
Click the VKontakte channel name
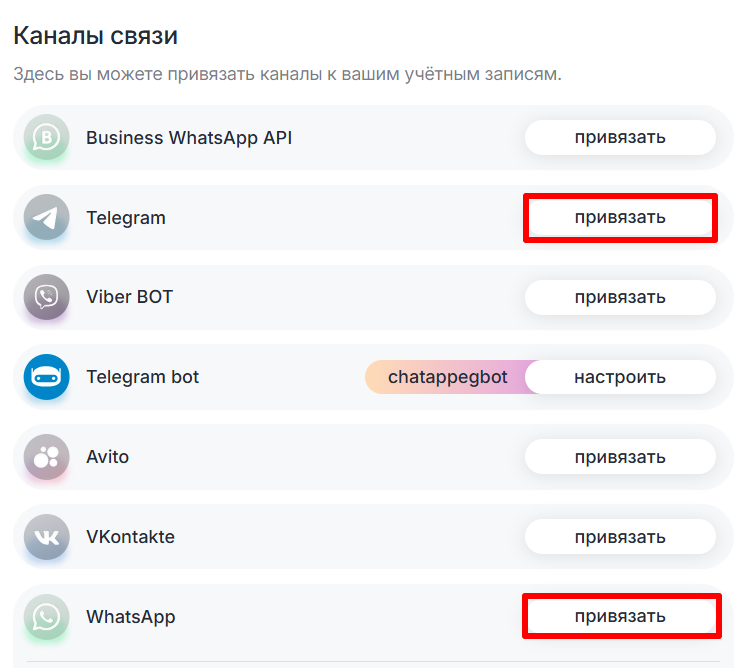[130, 537]
